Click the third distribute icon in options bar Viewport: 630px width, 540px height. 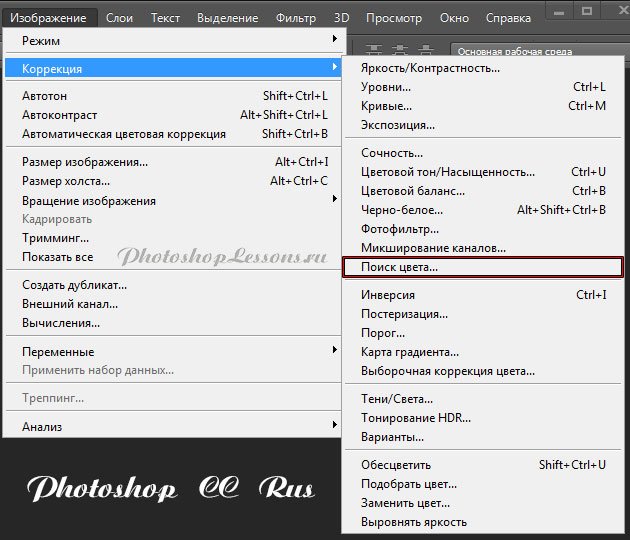point(426,49)
